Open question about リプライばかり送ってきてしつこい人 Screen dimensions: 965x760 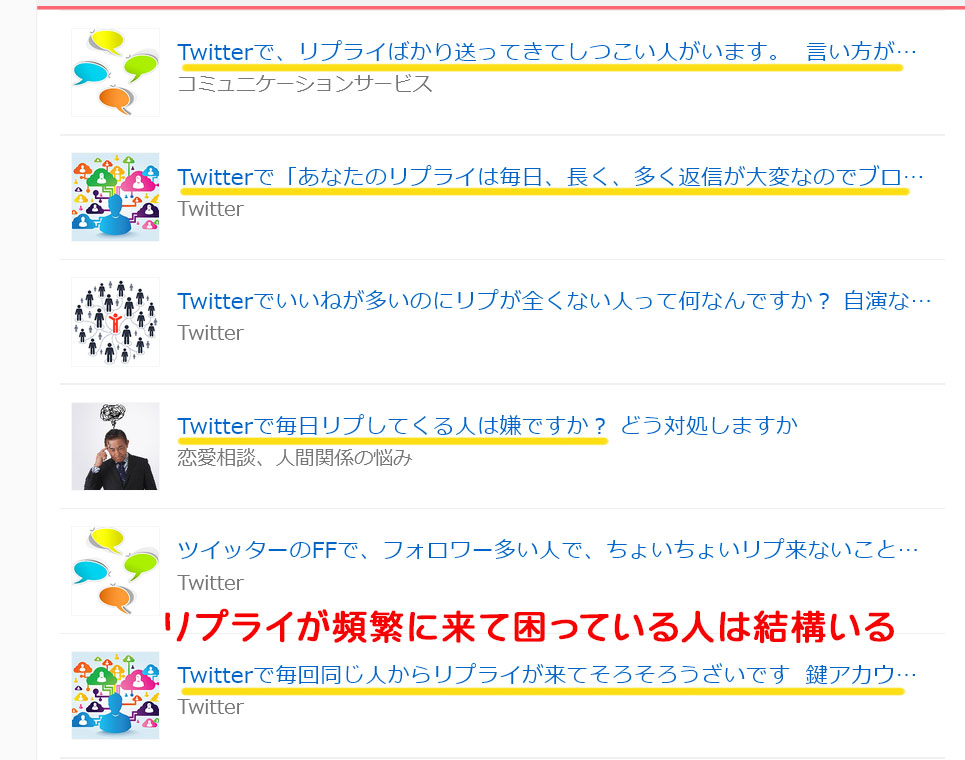(x=547, y=52)
